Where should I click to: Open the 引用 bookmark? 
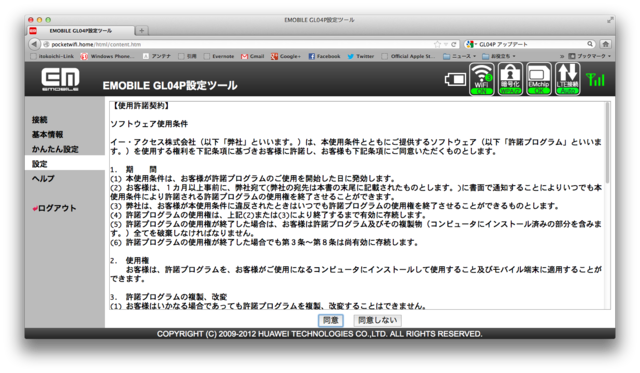pyautogui.click(x=187, y=56)
